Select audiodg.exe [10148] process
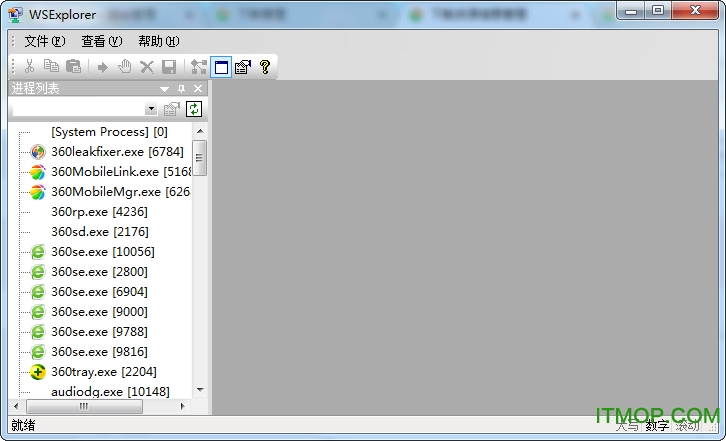The image size is (726, 441). pyautogui.click(x=110, y=391)
